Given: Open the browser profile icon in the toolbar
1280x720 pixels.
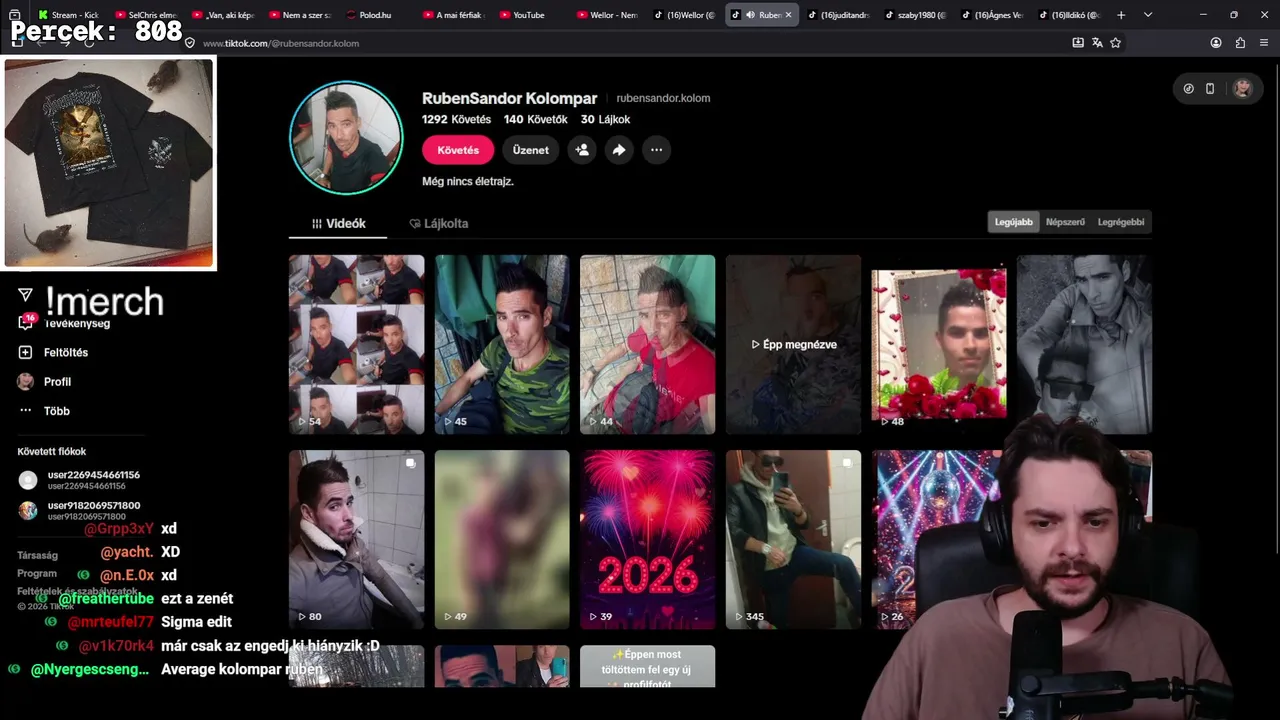Looking at the screenshot, I should click(x=1216, y=43).
